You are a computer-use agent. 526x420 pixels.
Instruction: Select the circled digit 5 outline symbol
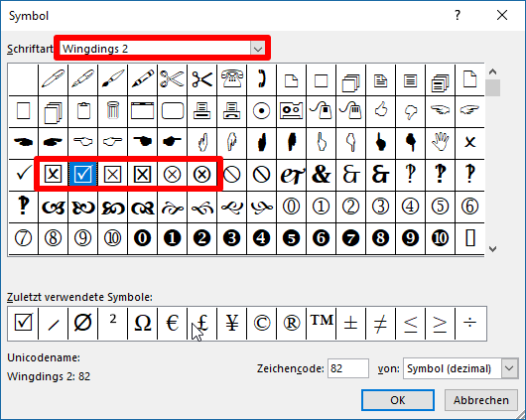(x=440, y=206)
